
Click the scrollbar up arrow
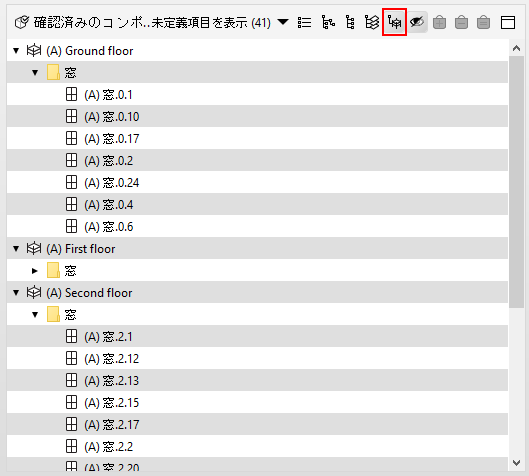516,48
